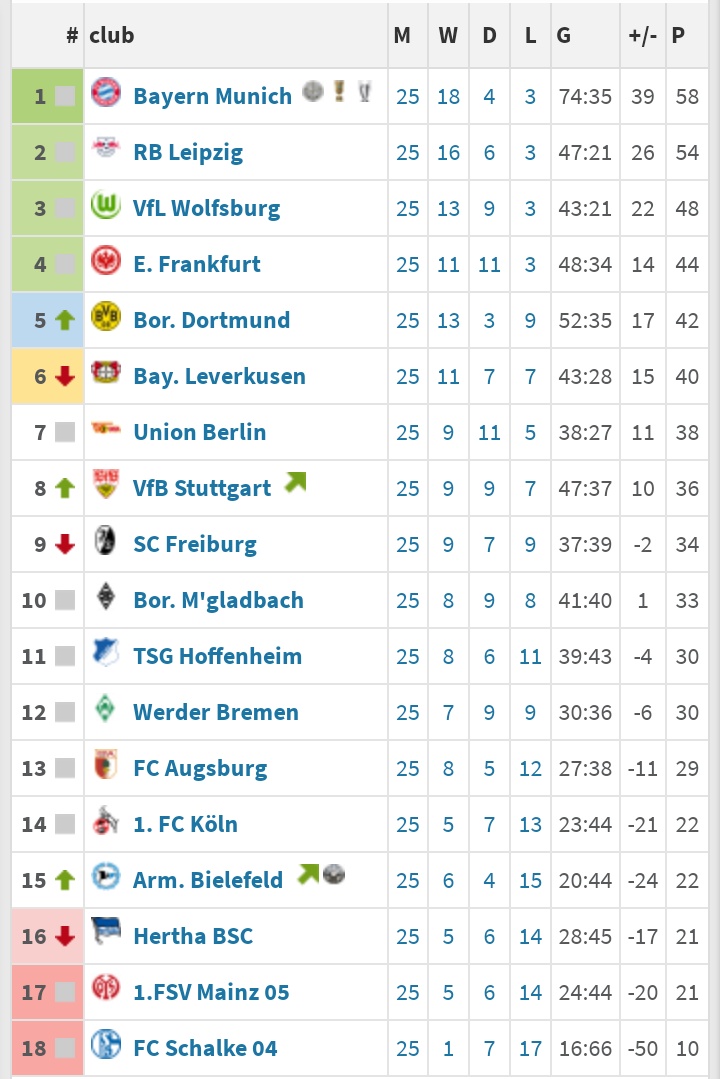Click the Werder Bremen diamond logo
720x1079 pixels.
[105, 708]
